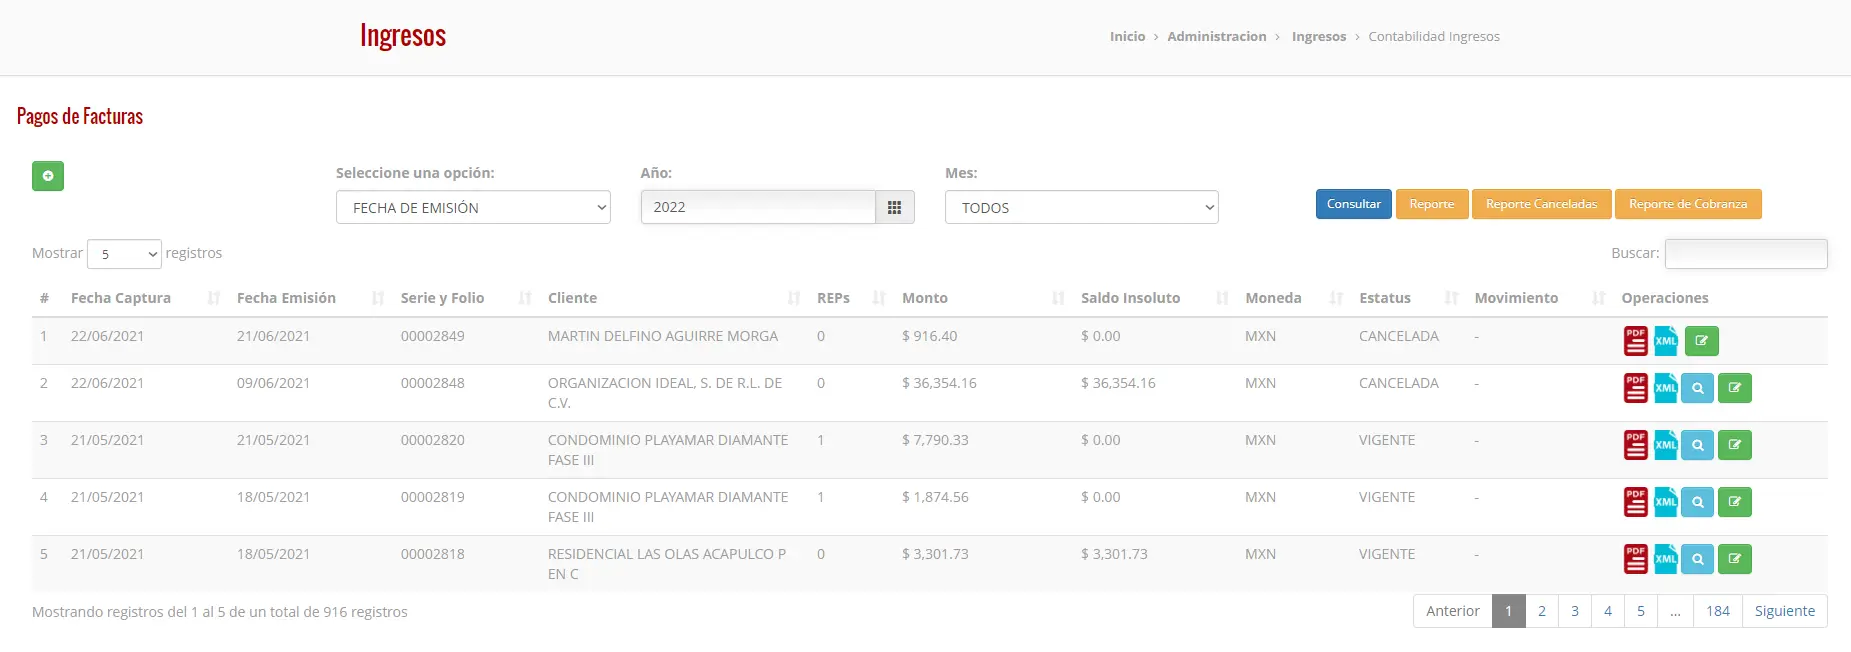Change the Mostrar registros count dropdown
The width and height of the screenshot is (1851, 652).
pyautogui.click(x=124, y=254)
